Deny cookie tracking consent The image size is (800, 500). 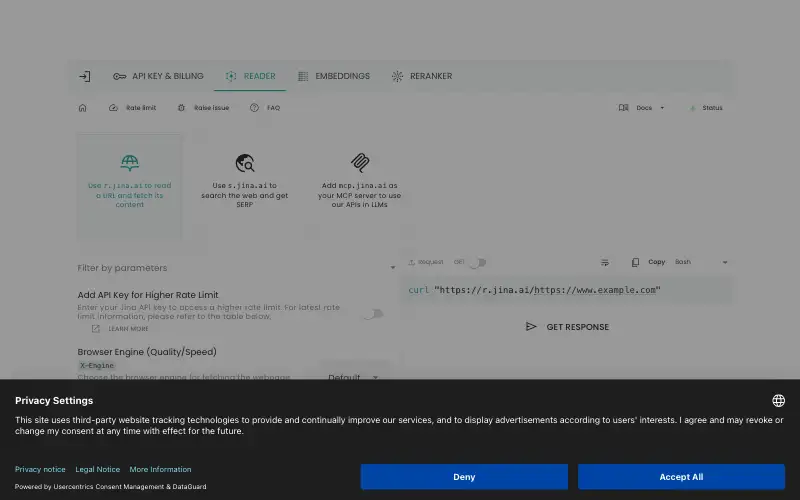tap(464, 477)
